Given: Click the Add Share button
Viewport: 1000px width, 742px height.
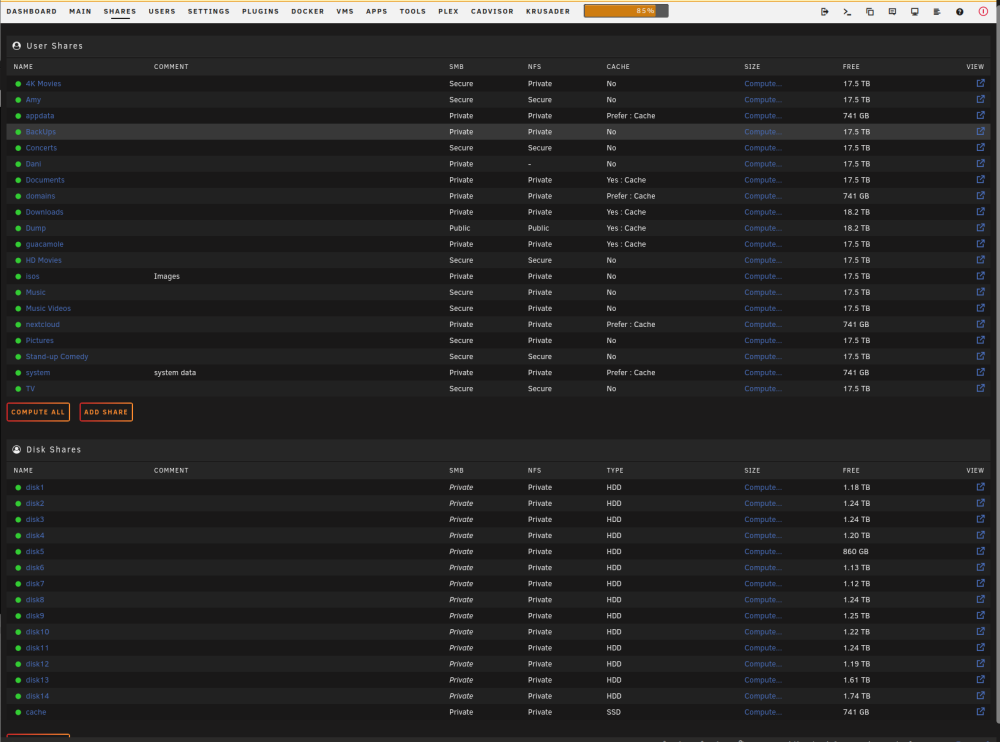Looking at the screenshot, I should [106, 412].
